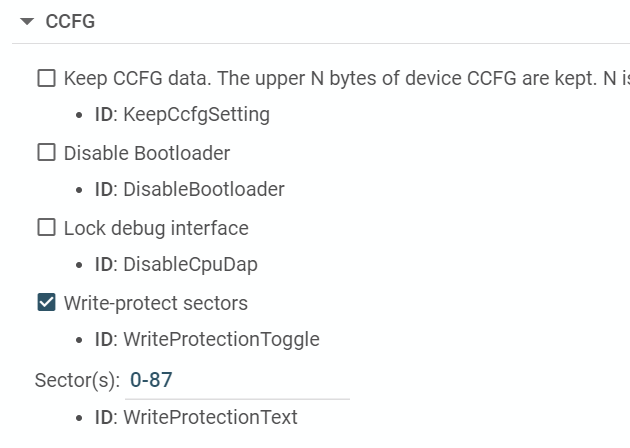Click the bold ID label beside WriteProtectionText

104,417
